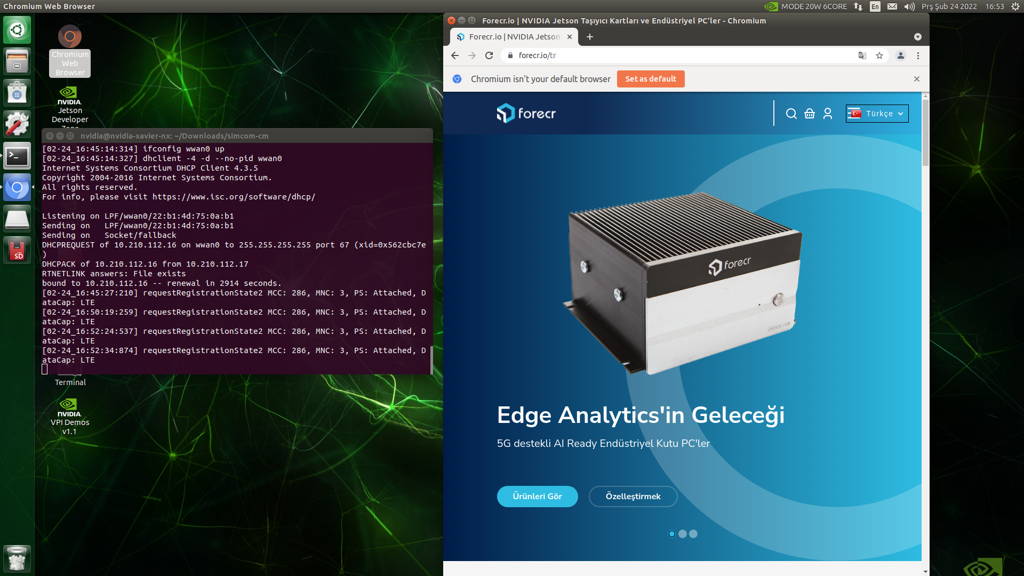Select NVIDIA Jetson Developer Zone desktop icon
Image resolution: width=1024 pixels, height=576 pixels.
tap(70, 106)
